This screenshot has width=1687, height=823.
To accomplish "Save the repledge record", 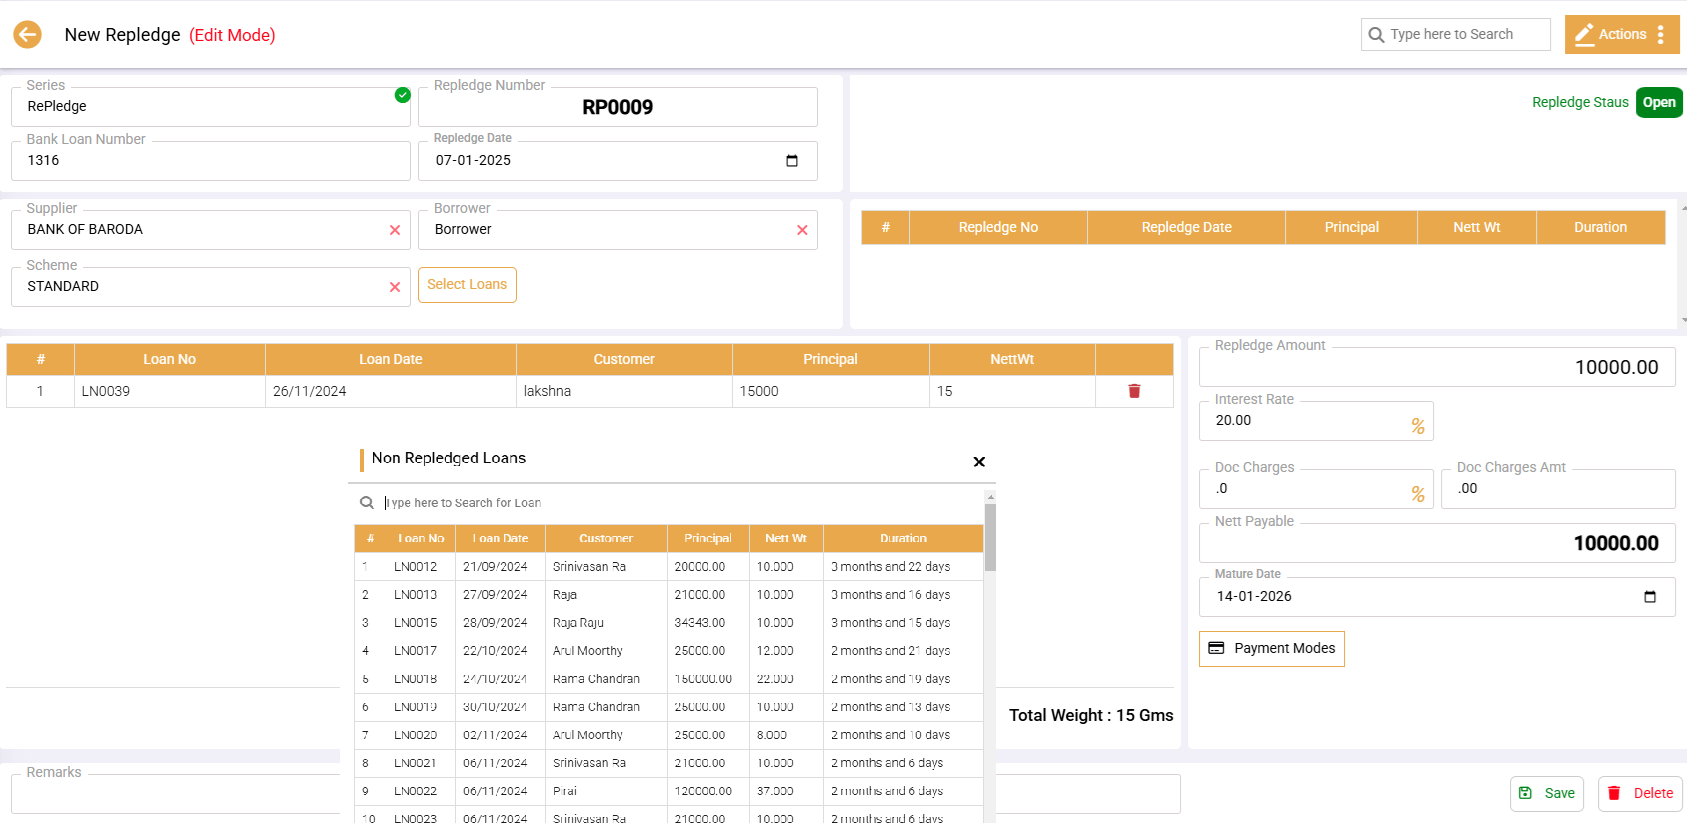I will [1547, 794].
